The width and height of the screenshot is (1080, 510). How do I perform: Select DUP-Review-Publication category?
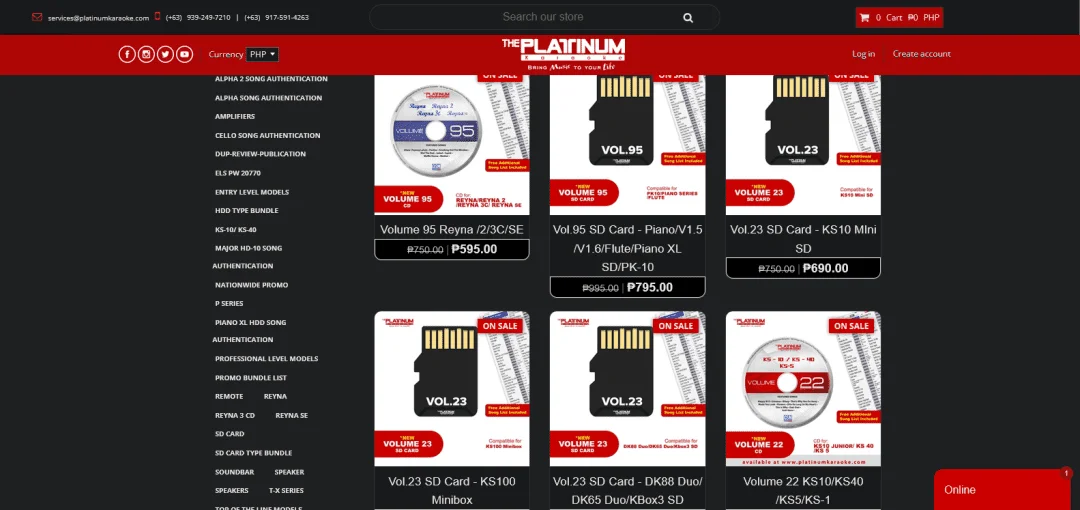coord(260,154)
